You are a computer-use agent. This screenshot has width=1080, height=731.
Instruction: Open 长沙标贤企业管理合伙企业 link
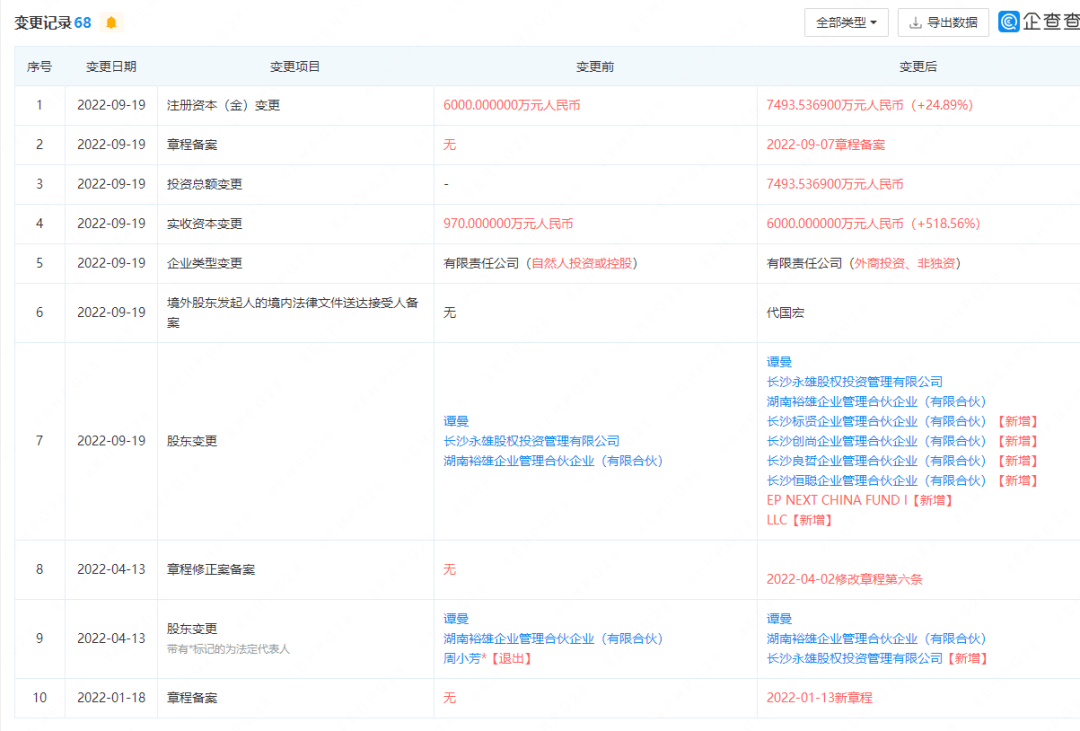(876, 422)
